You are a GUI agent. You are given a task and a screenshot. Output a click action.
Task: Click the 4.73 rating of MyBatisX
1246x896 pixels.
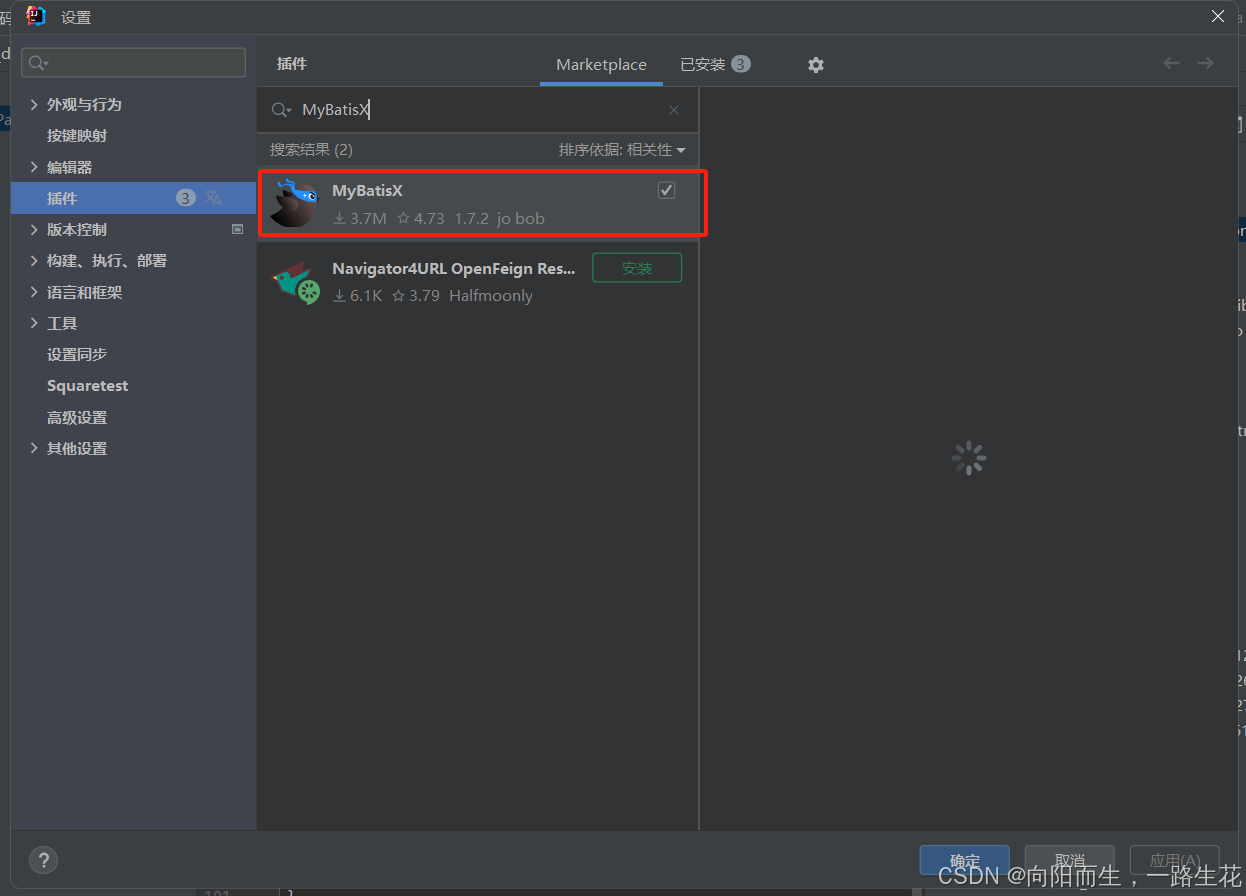pos(421,218)
